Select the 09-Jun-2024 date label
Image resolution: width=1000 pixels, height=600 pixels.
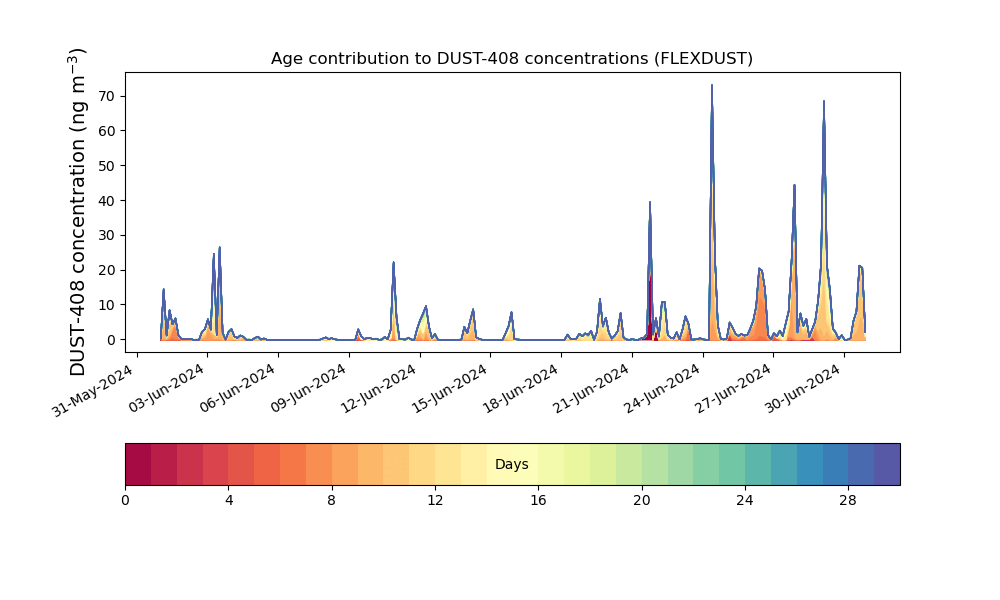[309, 388]
